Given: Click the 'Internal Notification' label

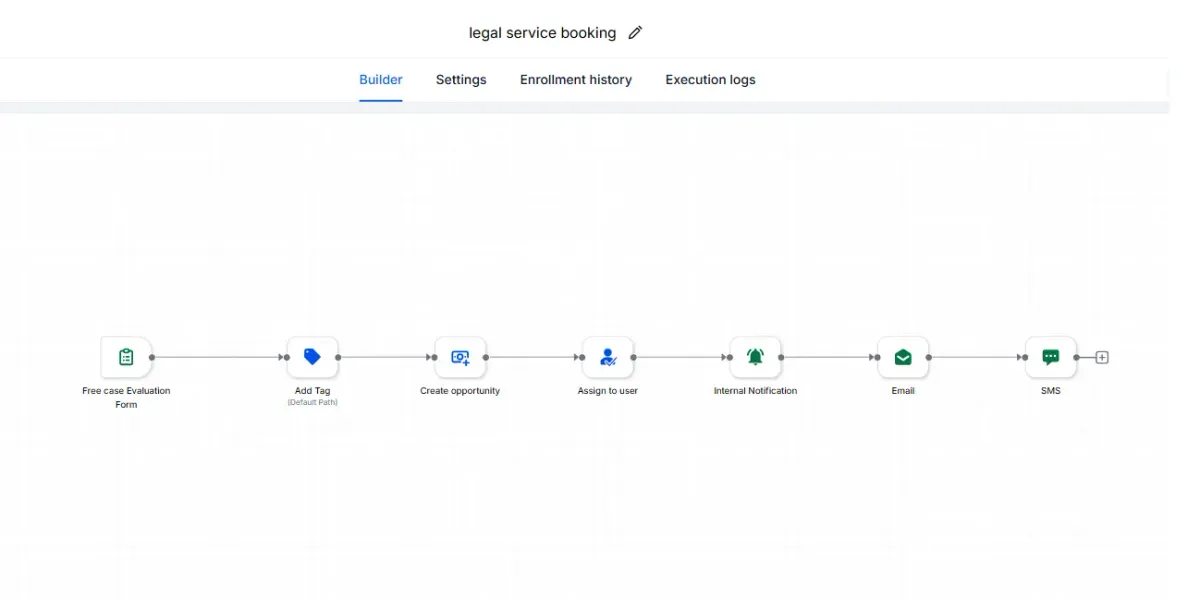Looking at the screenshot, I should [x=755, y=391].
